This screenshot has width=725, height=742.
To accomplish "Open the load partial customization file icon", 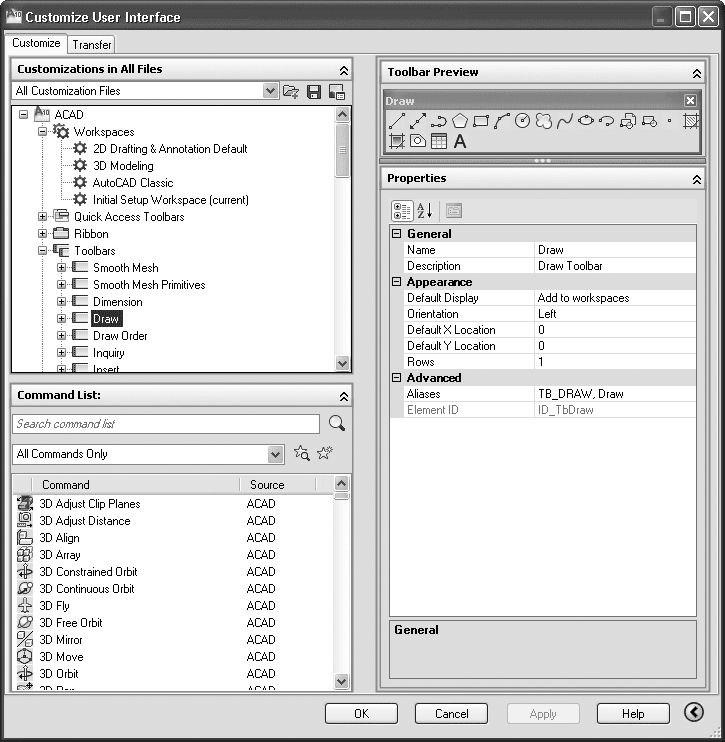I will point(291,91).
